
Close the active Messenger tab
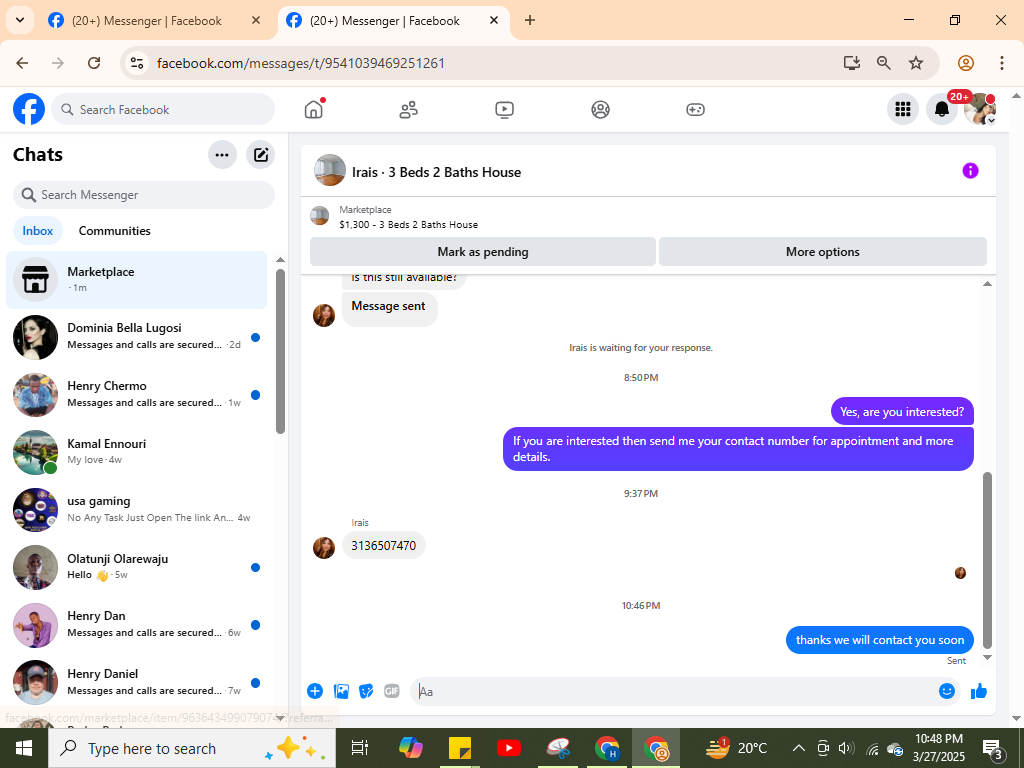tap(494, 20)
